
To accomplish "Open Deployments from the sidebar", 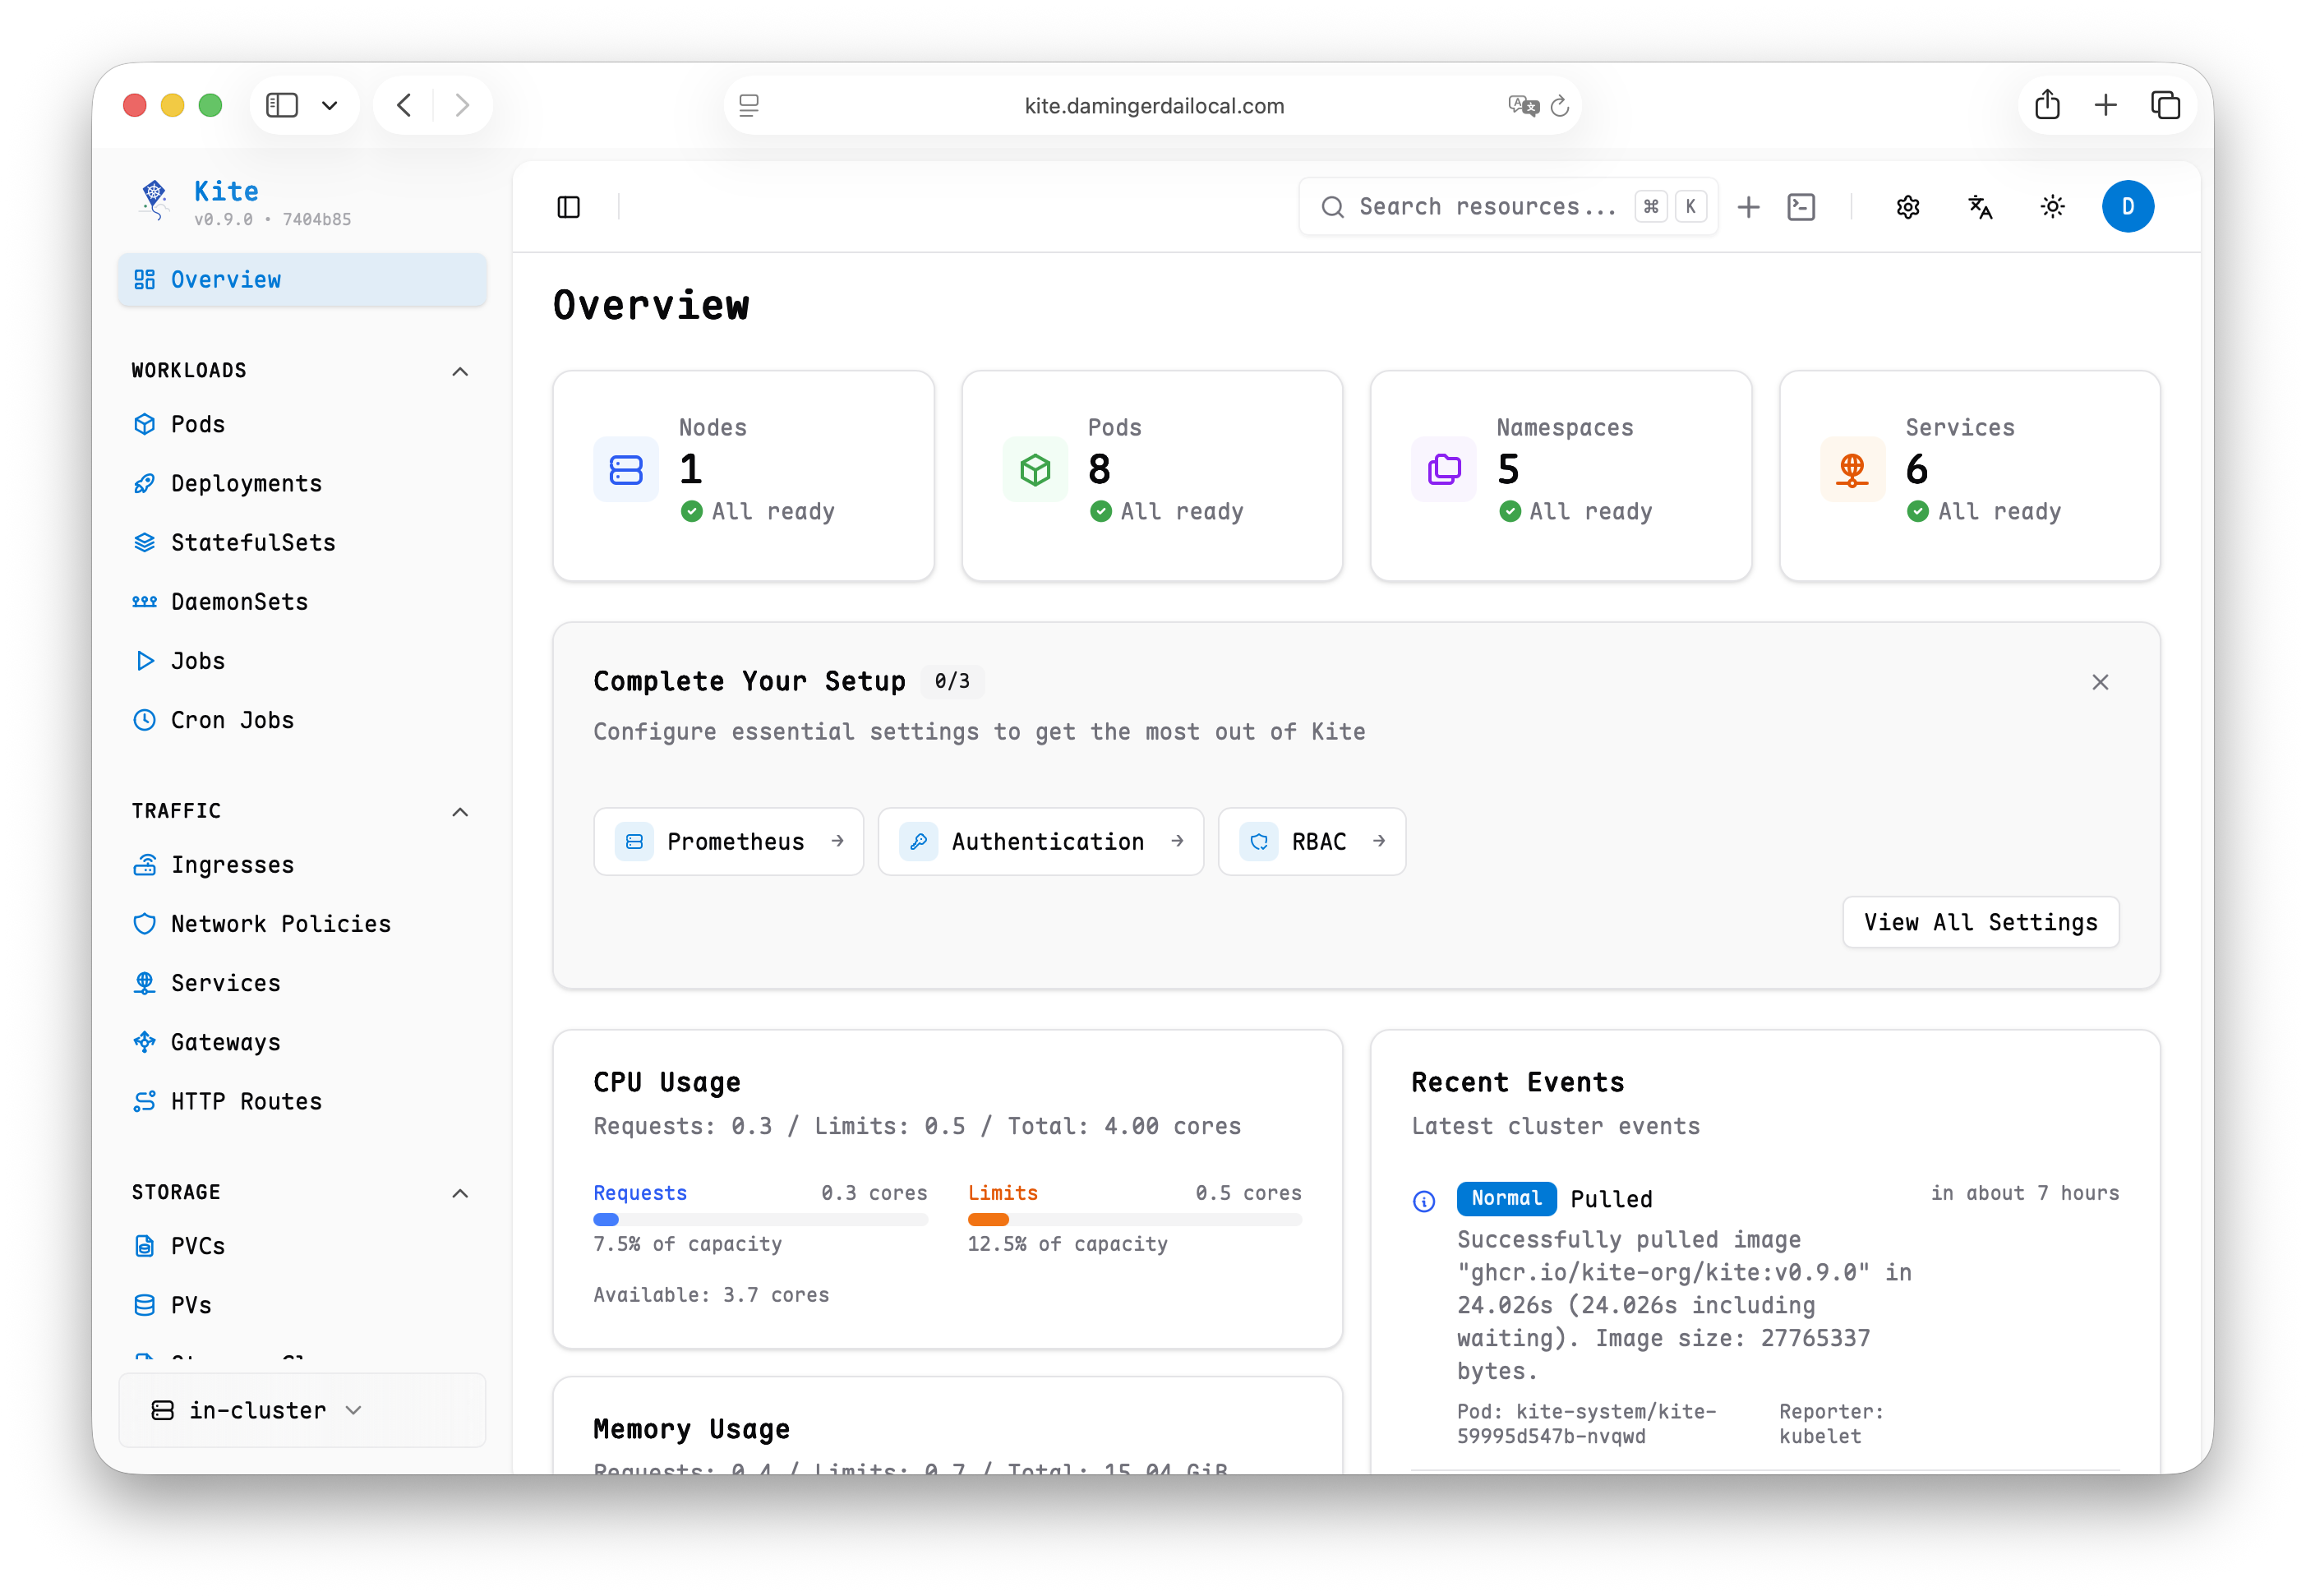I will tap(246, 484).
